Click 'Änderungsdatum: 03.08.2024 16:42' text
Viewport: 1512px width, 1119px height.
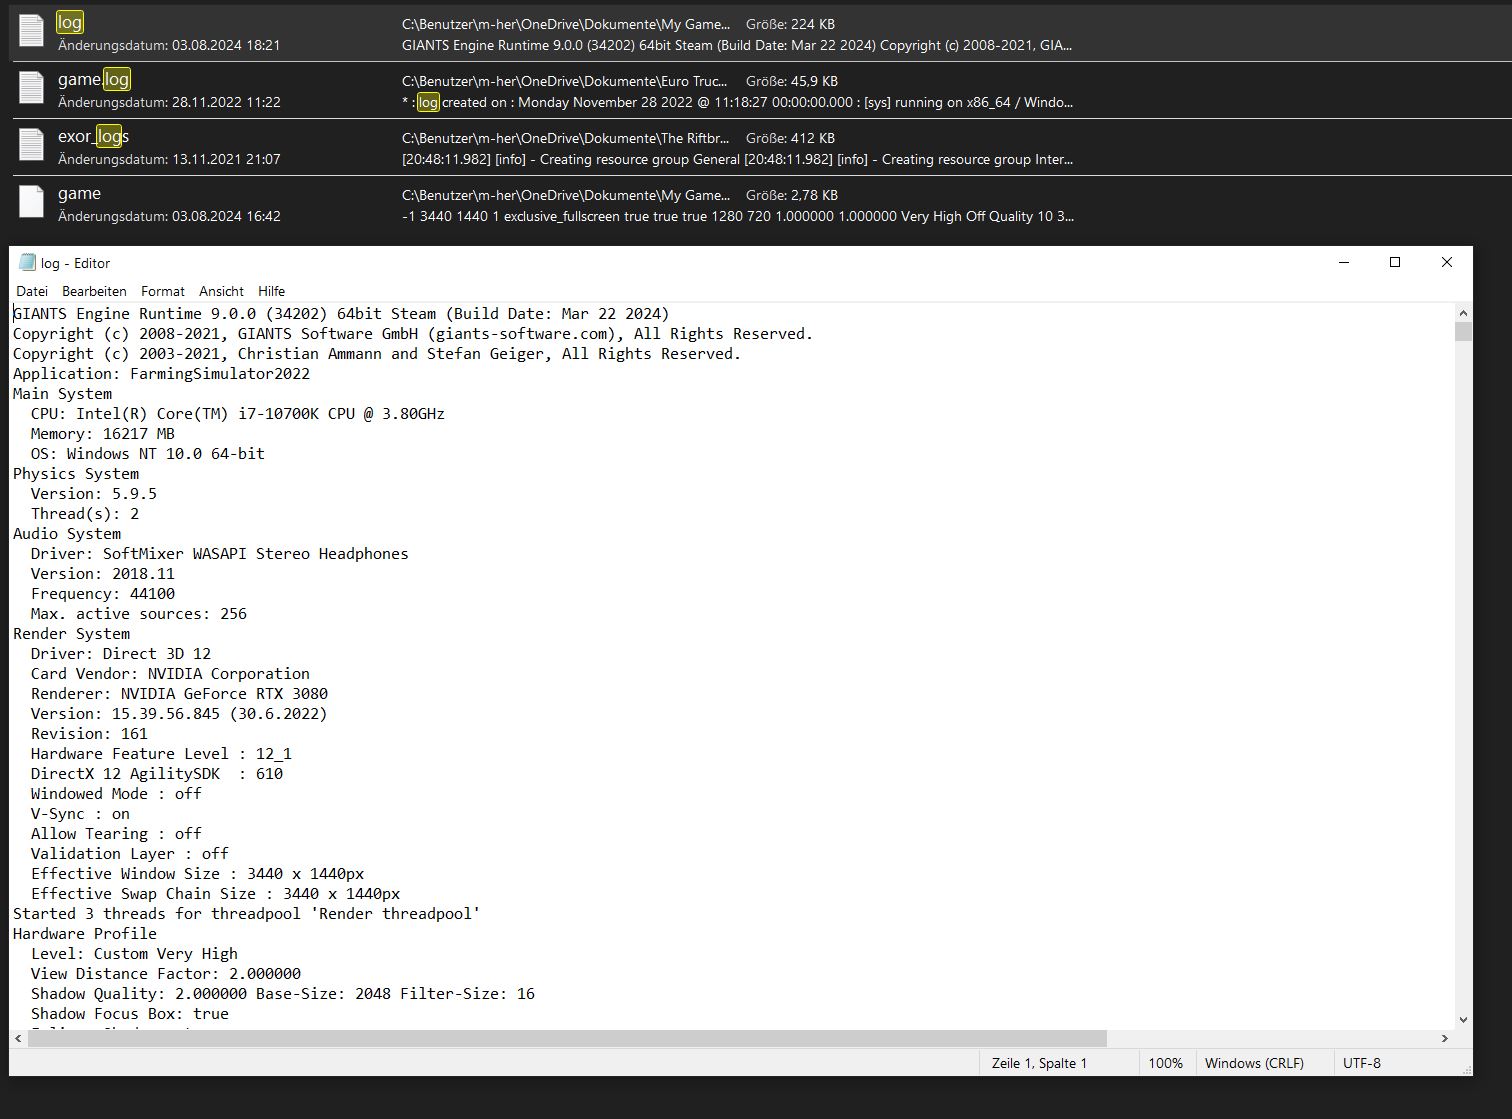click(x=169, y=216)
